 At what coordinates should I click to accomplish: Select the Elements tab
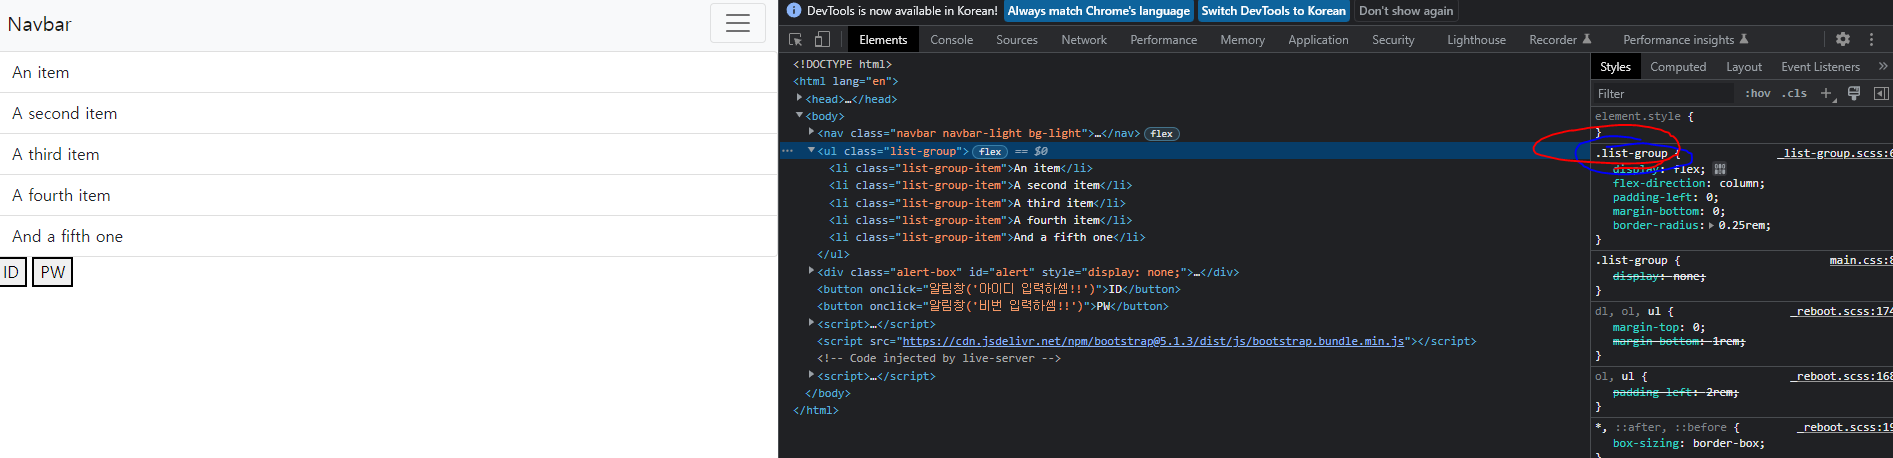pyautogui.click(x=883, y=40)
